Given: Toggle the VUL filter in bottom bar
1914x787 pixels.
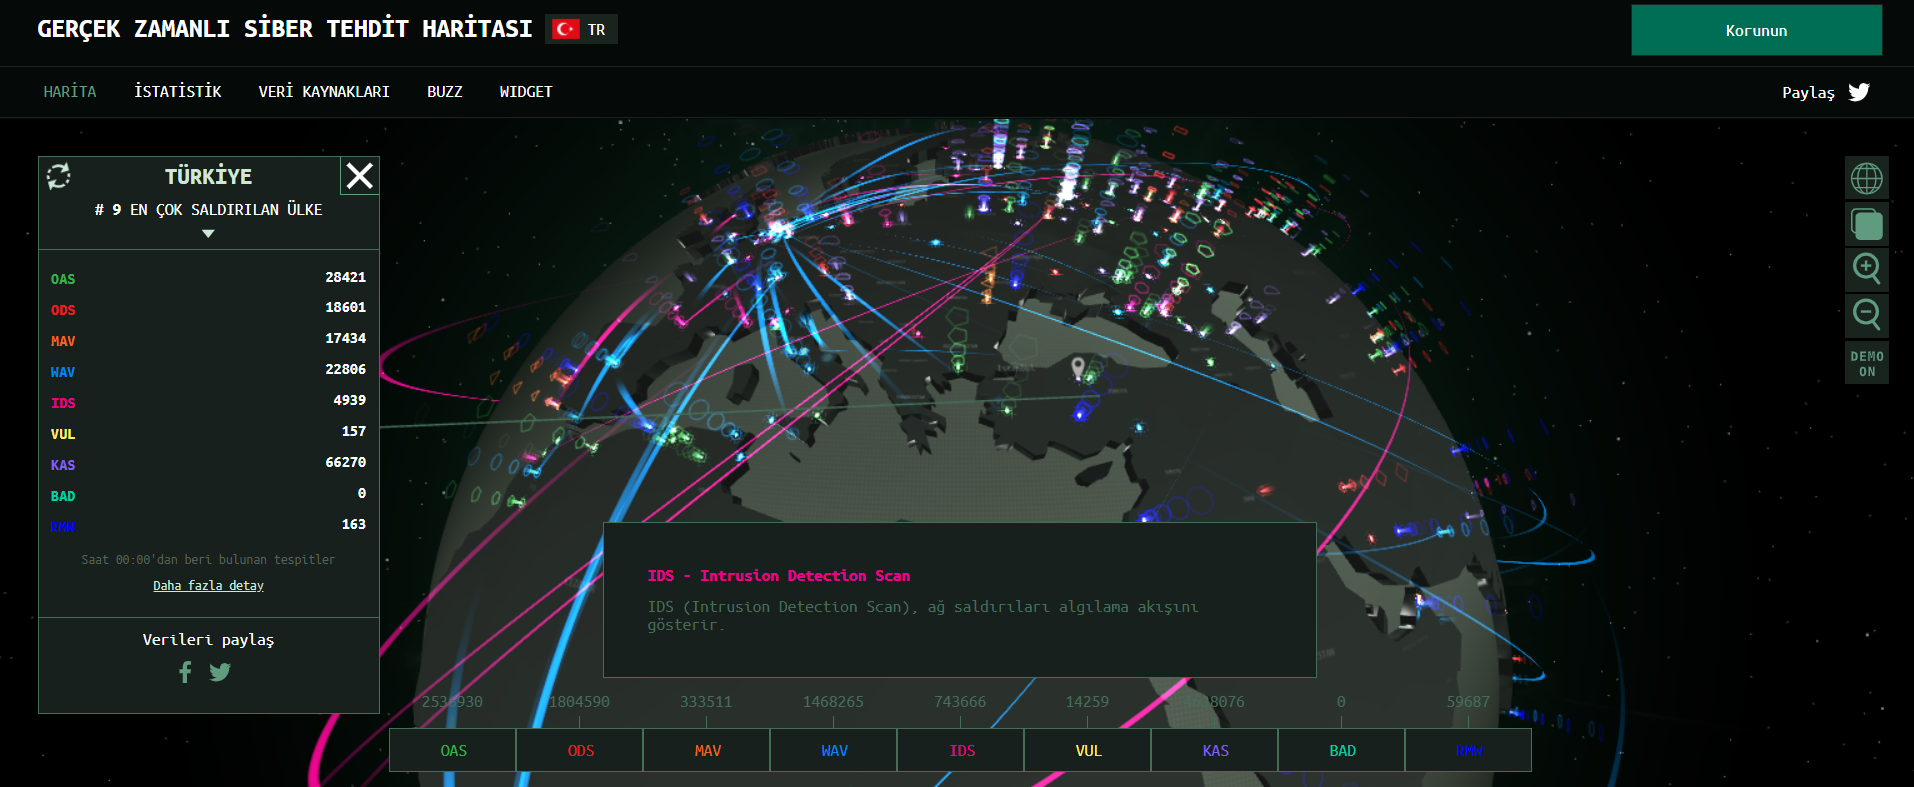Looking at the screenshot, I should tap(1088, 750).
